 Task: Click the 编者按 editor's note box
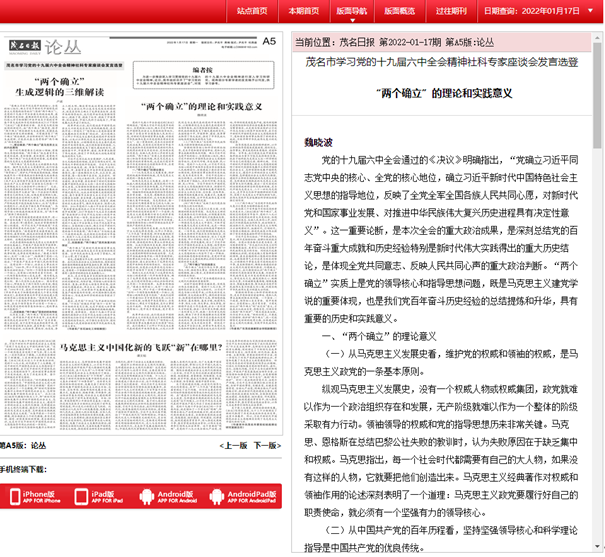203,75
